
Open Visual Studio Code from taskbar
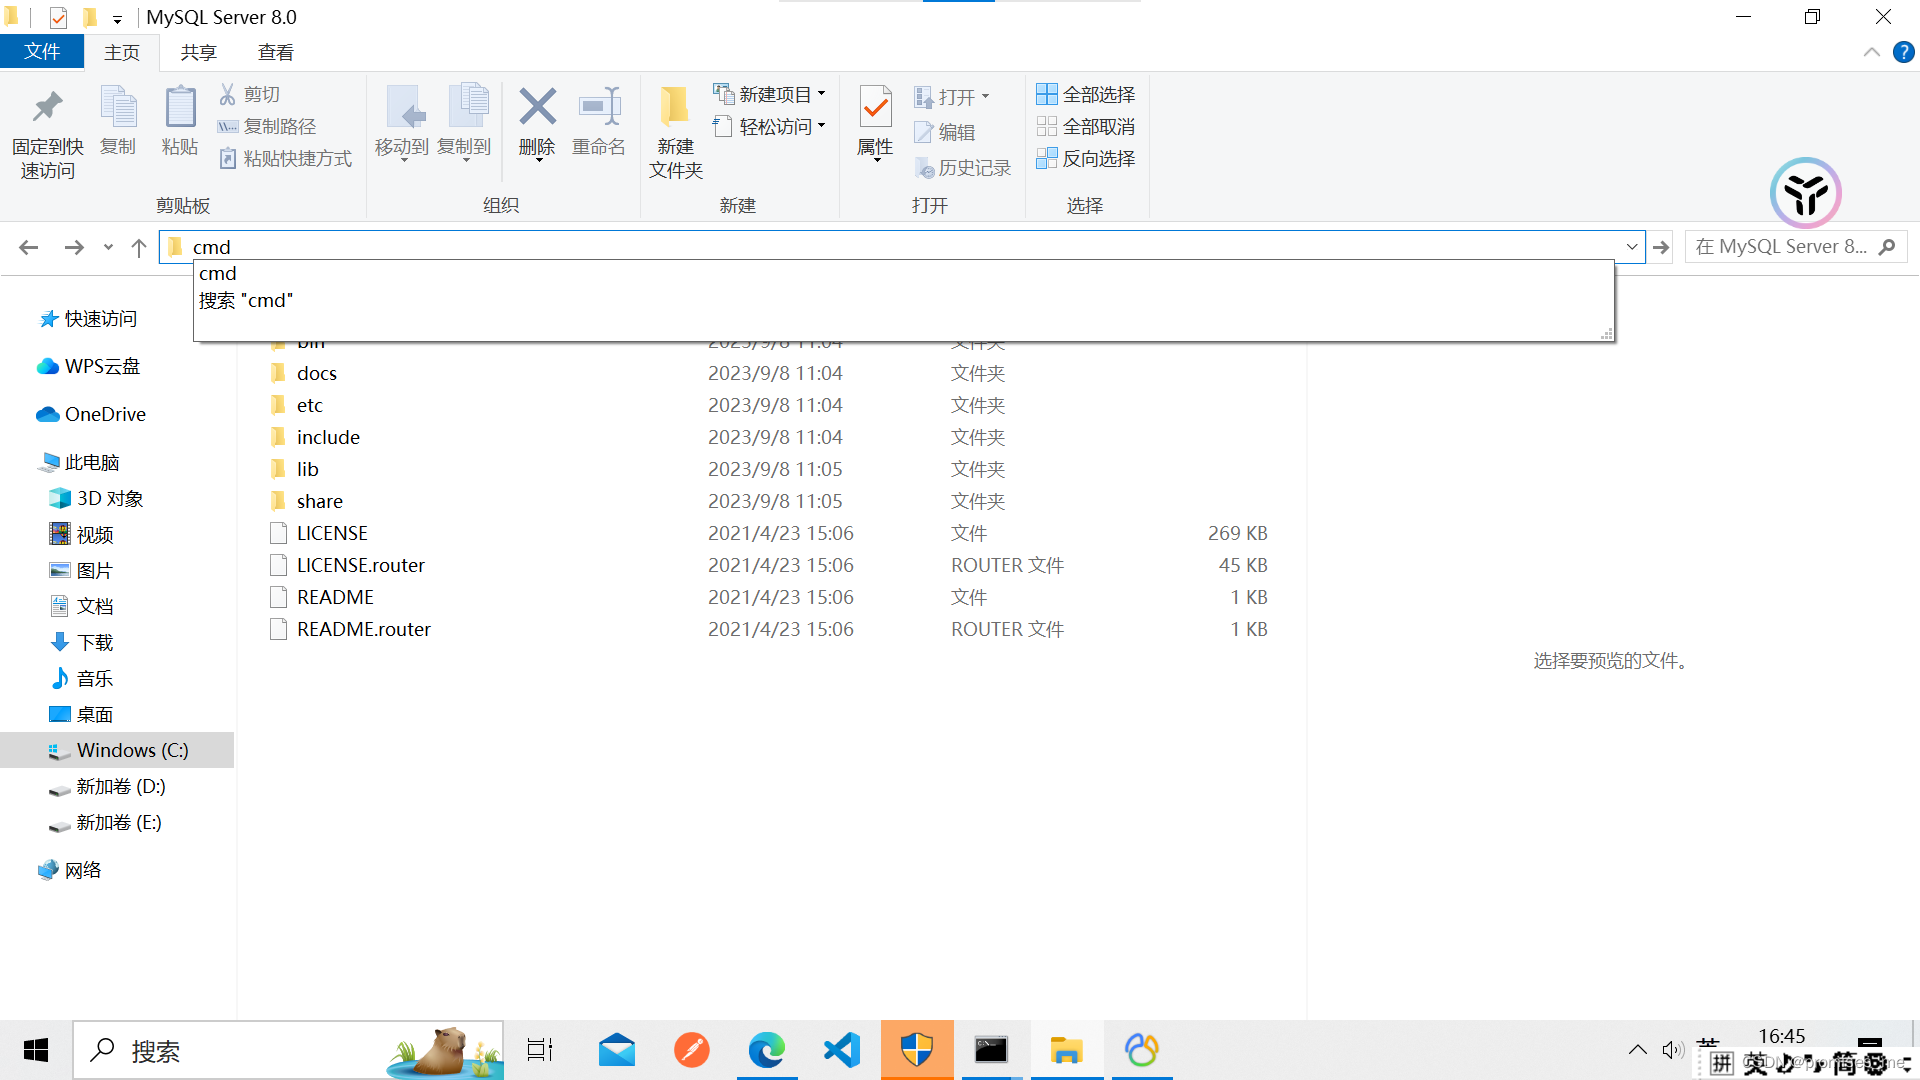841,1050
